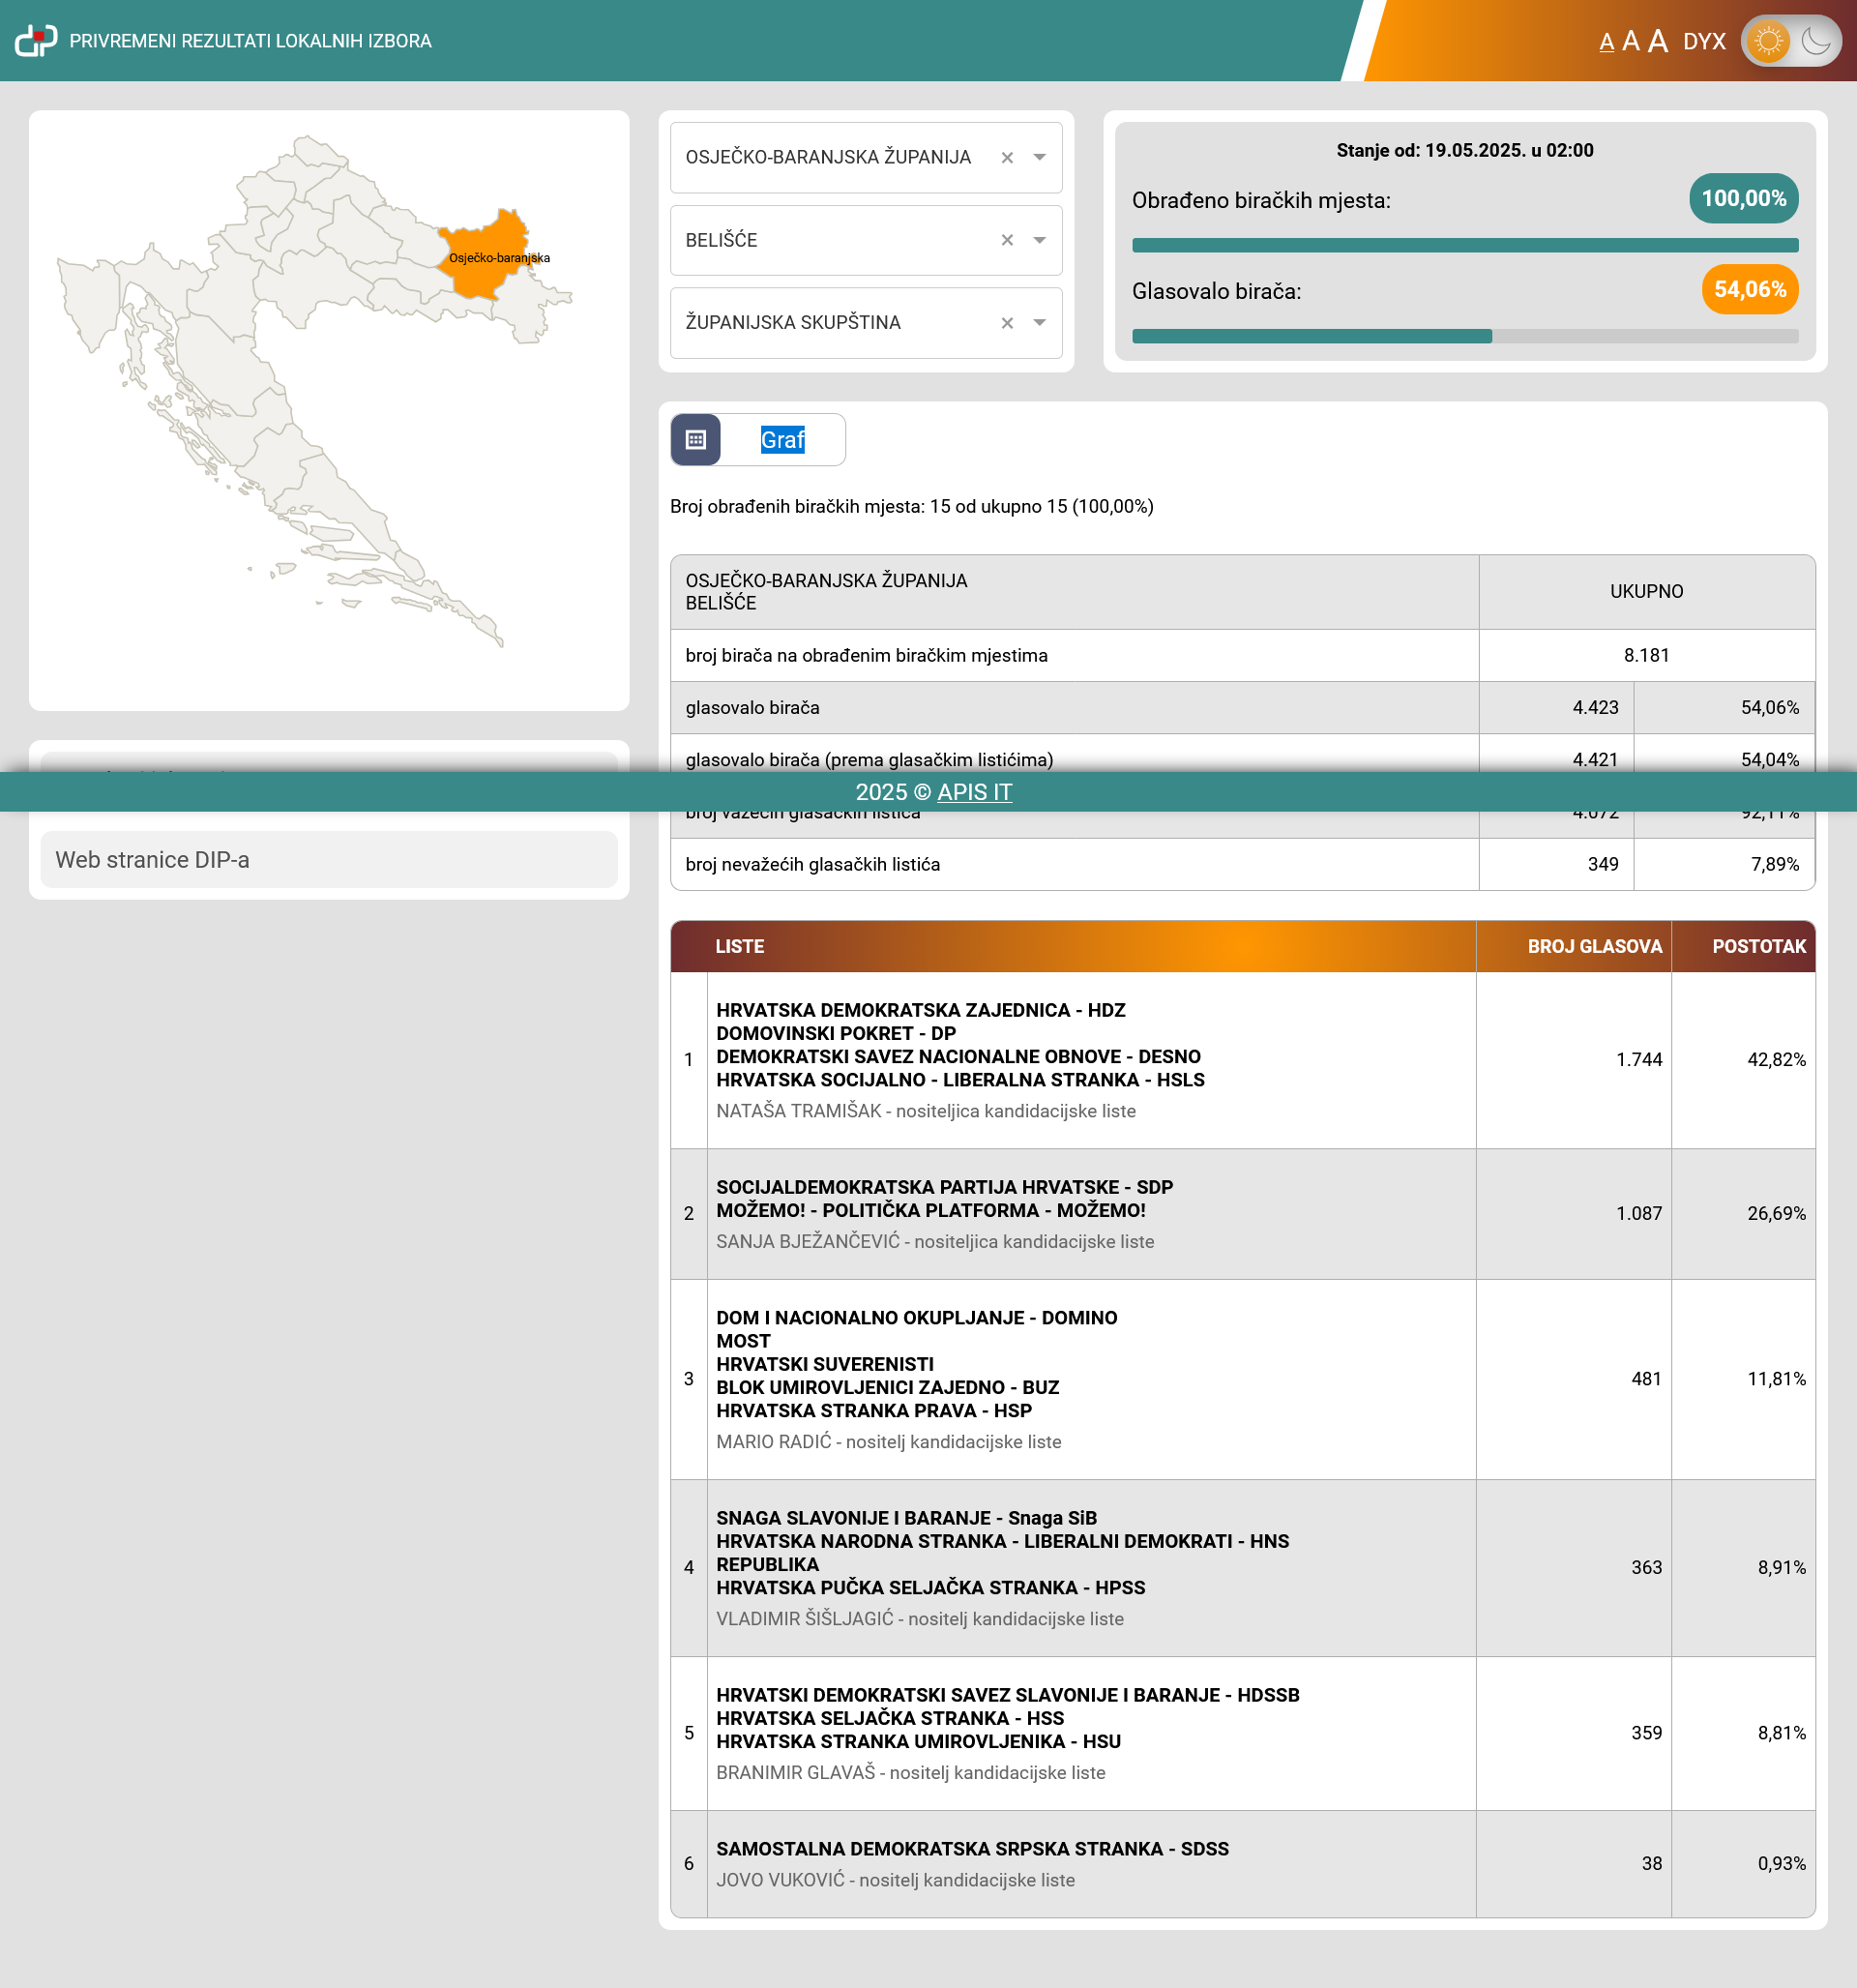Open the APIS IT footer link

(x=974, y=792)
